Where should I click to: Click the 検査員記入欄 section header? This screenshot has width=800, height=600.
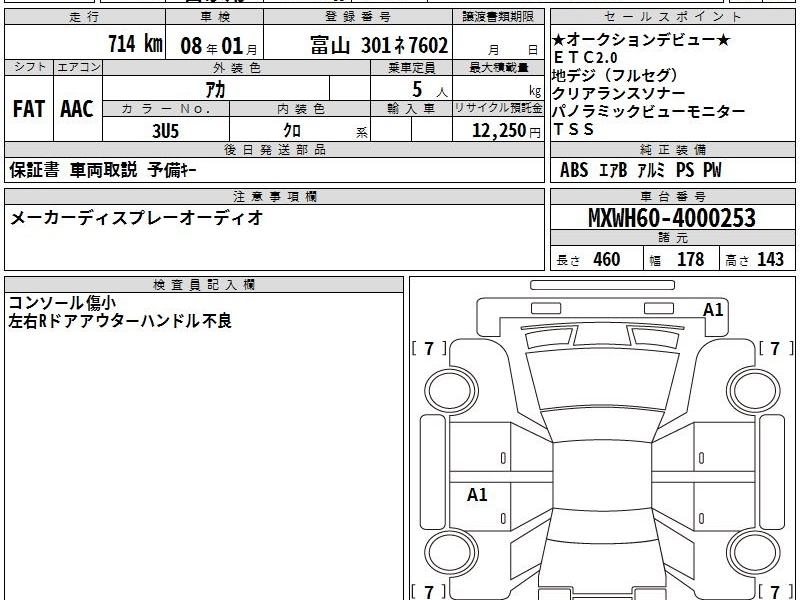204,284
